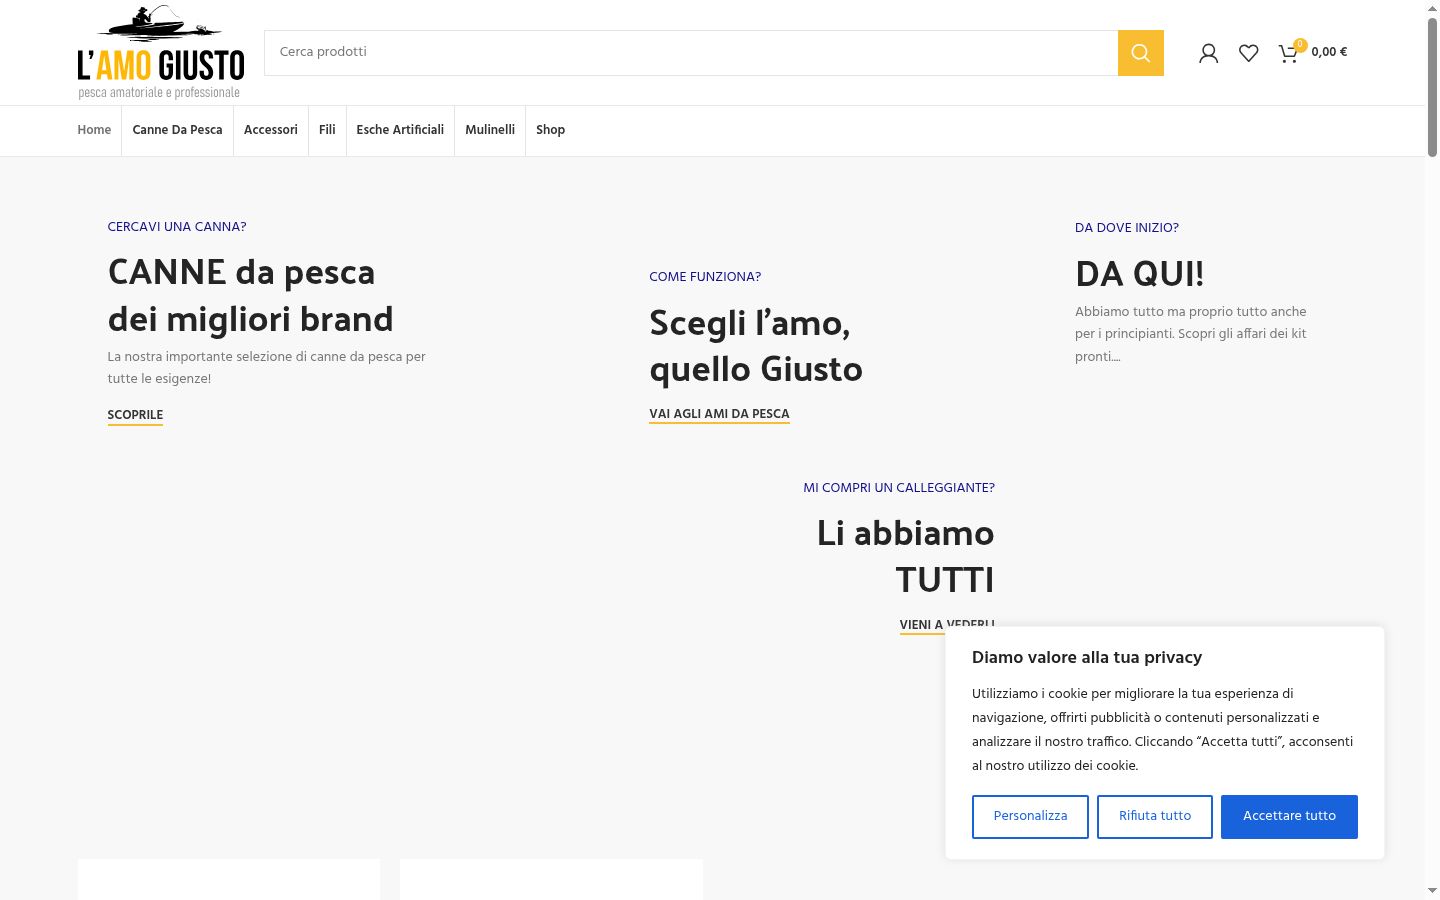Click the COME FUNZIONA? label
The height and width of the screenshot is (900, 1440).
pos(705,277)
